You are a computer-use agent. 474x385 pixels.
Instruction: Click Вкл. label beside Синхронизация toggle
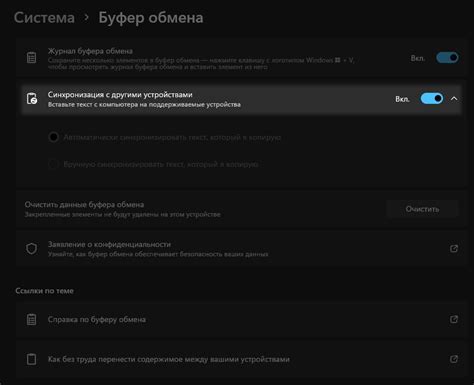pyautogui.click(x=403, y=99)
